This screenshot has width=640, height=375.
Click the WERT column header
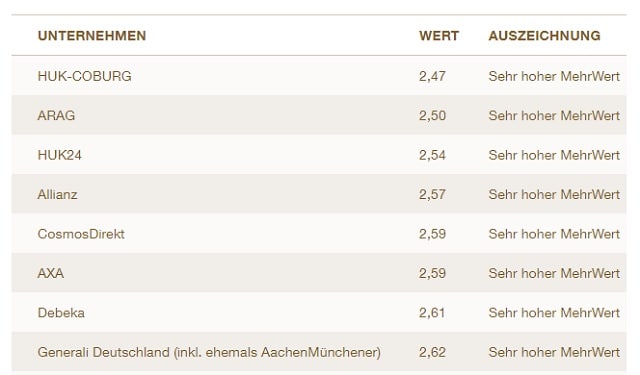(x=439, y=36)
